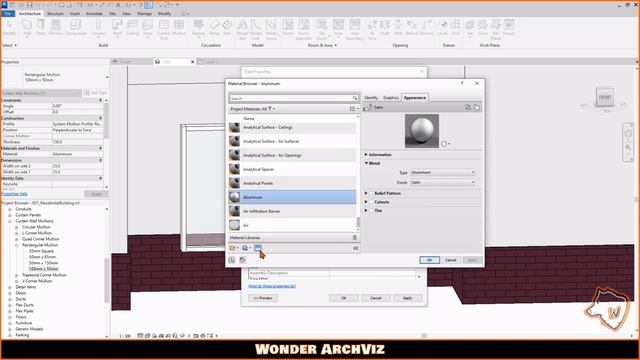Viewport: 640px width, 360px height.
Task: Select the Ramp tool in Circulation panel
Action: point(214,28)
